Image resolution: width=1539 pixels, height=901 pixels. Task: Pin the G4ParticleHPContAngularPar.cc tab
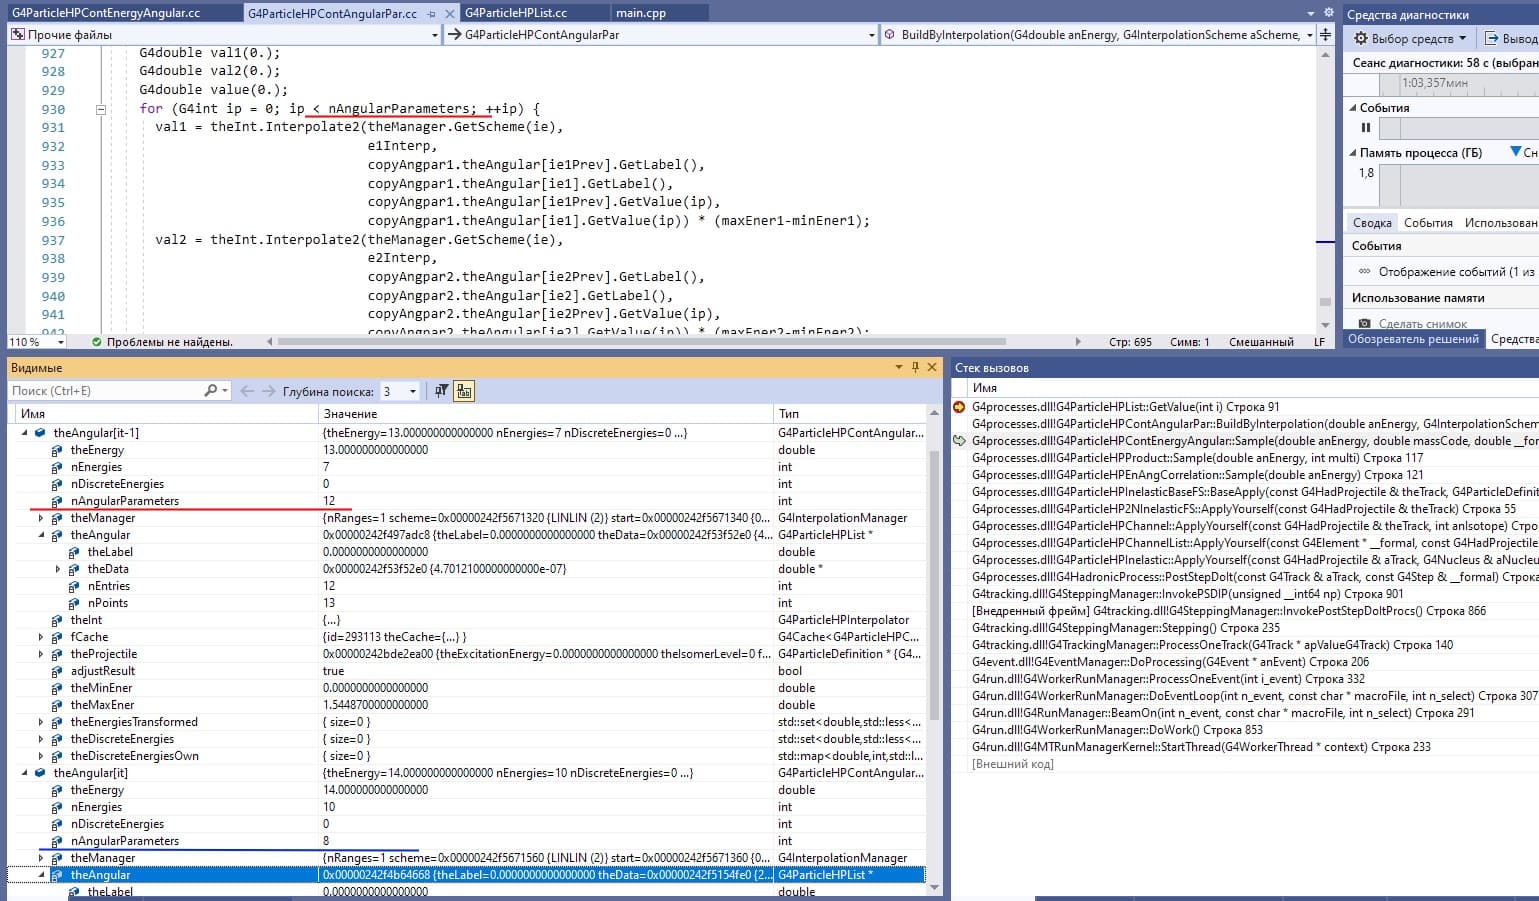coord(431,14)
